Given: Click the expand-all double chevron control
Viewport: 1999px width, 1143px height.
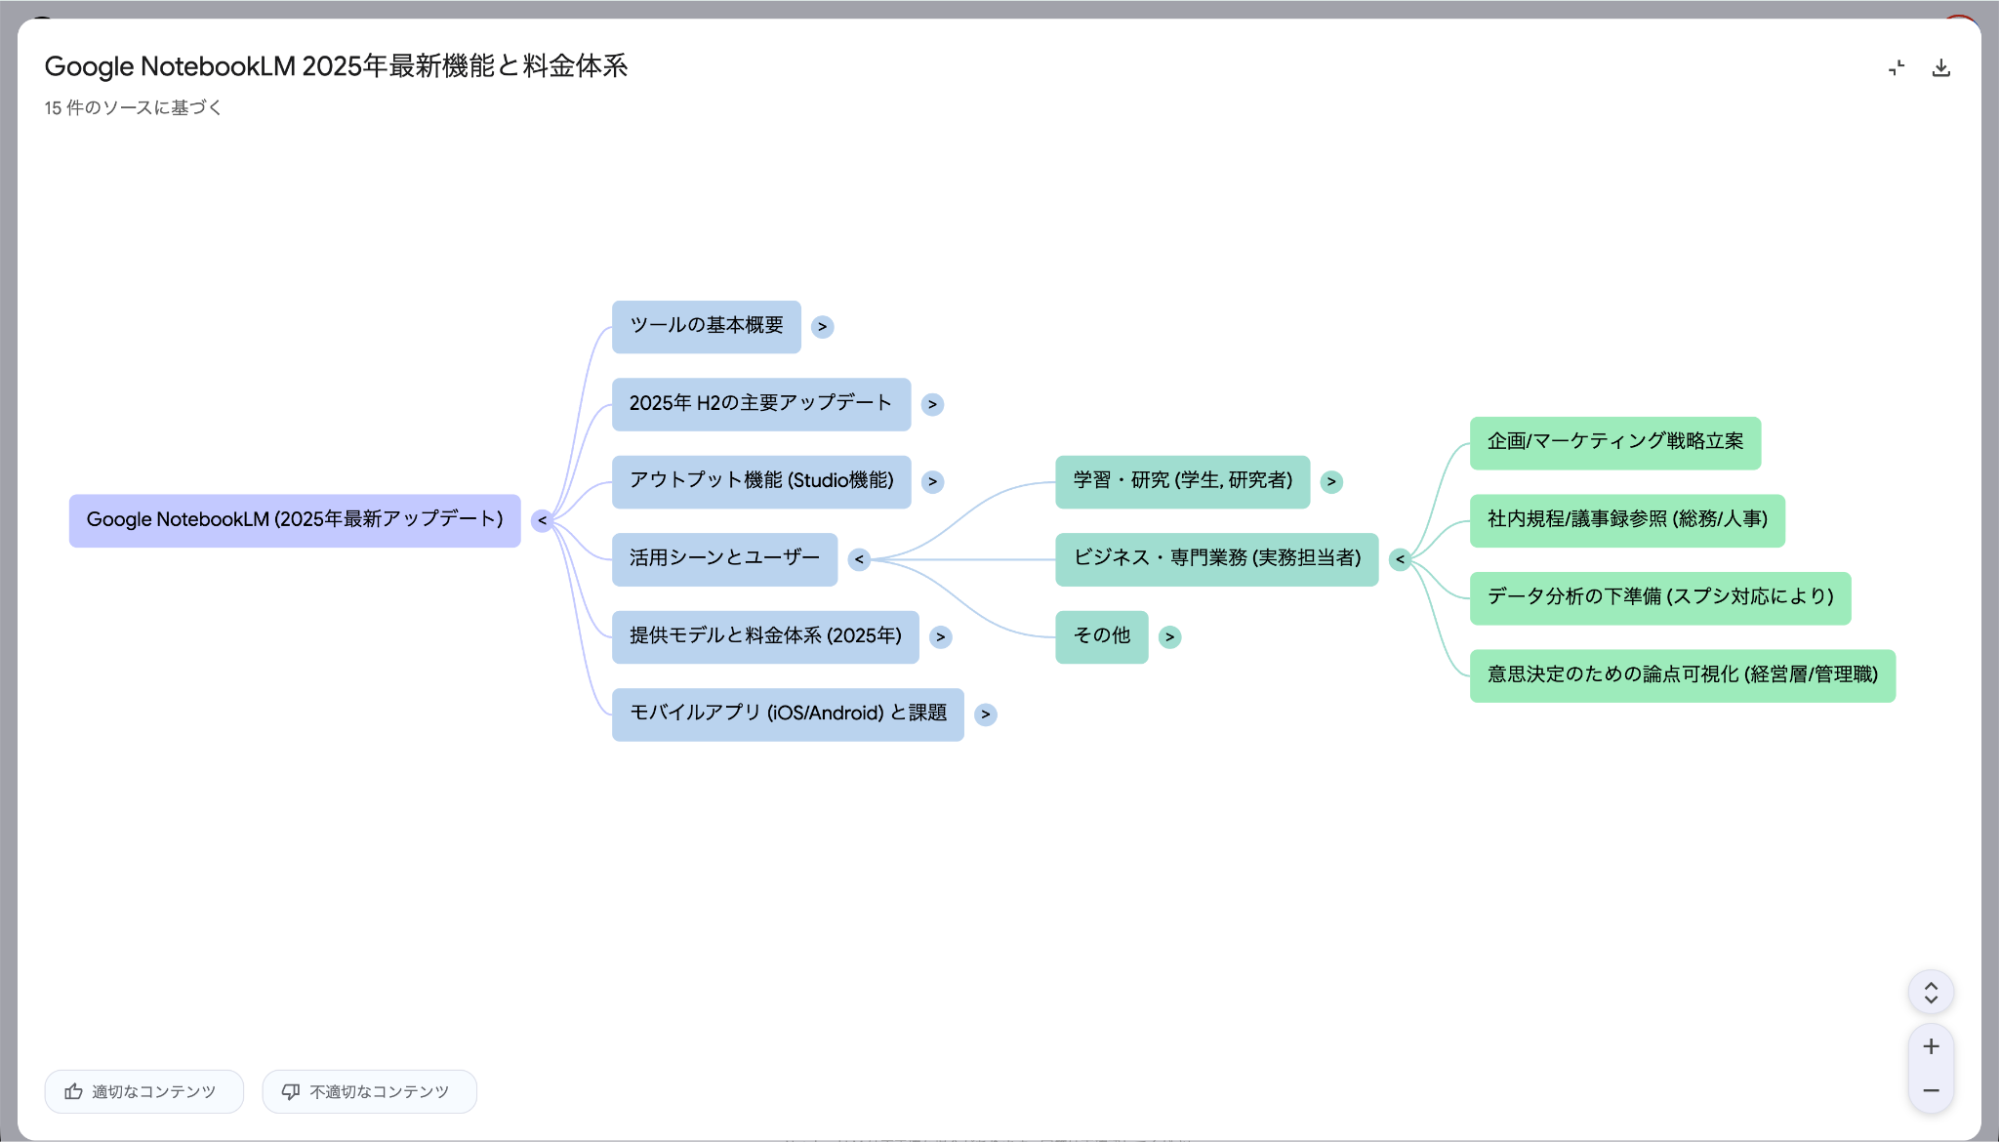Looking at the screenshot, I should [1931, 992].
